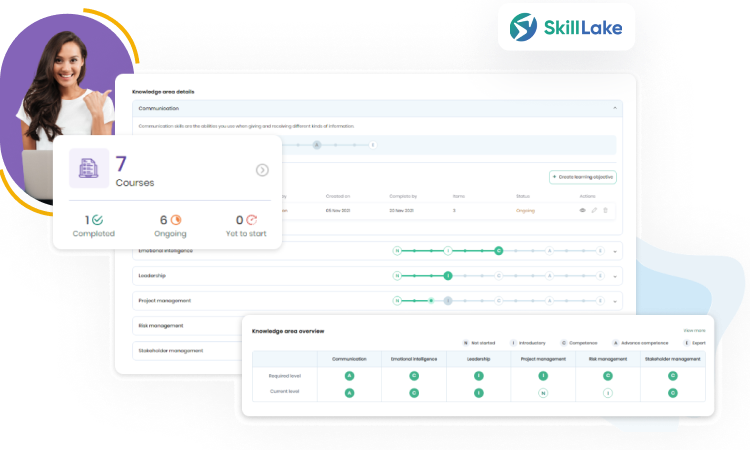Click level A on Emotional intelligence slider

click(550, 251)
